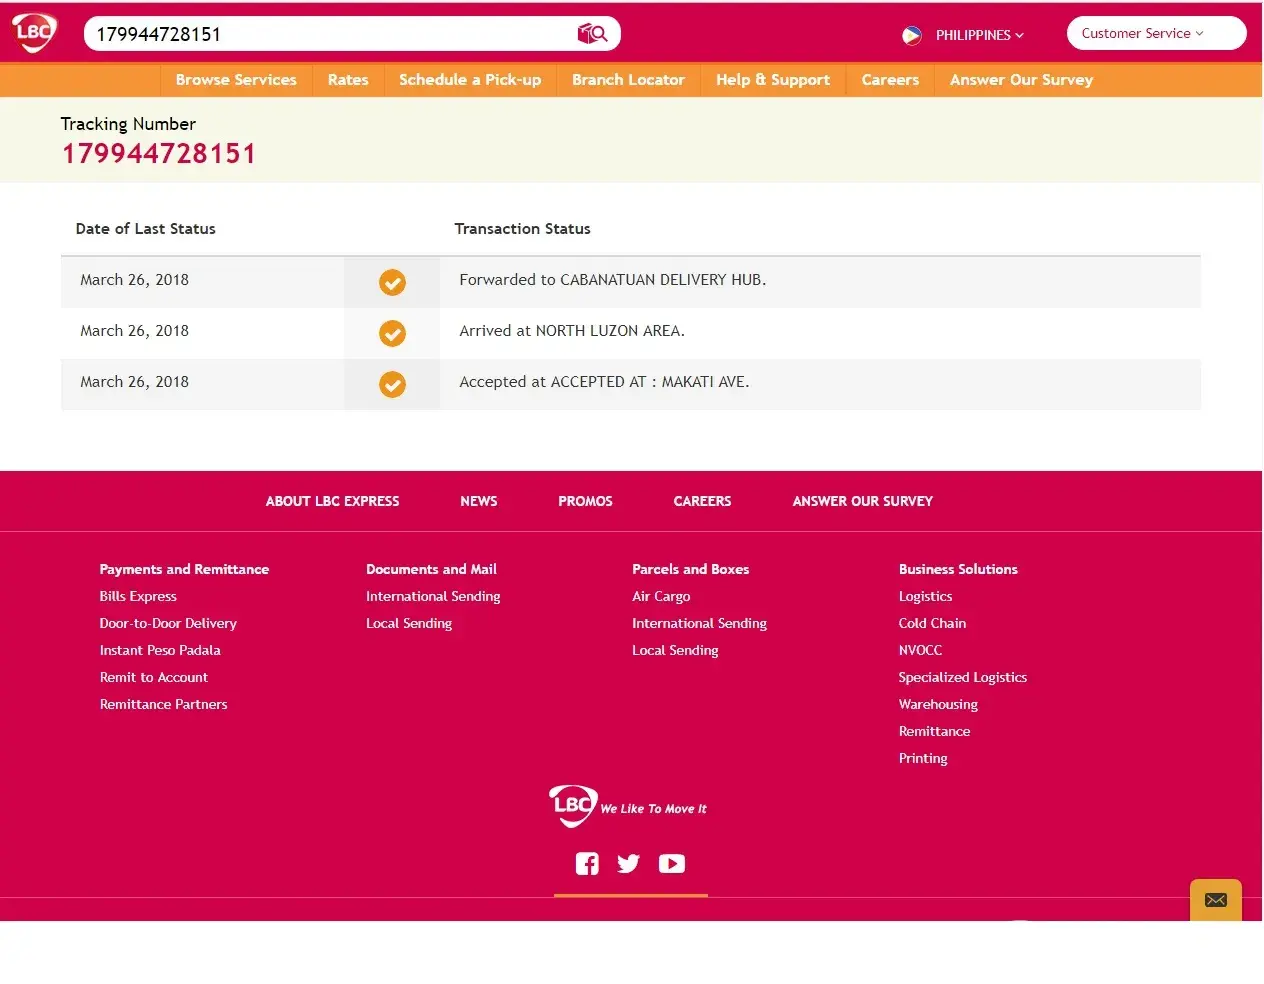Click the package search icon in tracking box
The height and width of the screenshot is (984, 1264).
[x=592, y=34]
